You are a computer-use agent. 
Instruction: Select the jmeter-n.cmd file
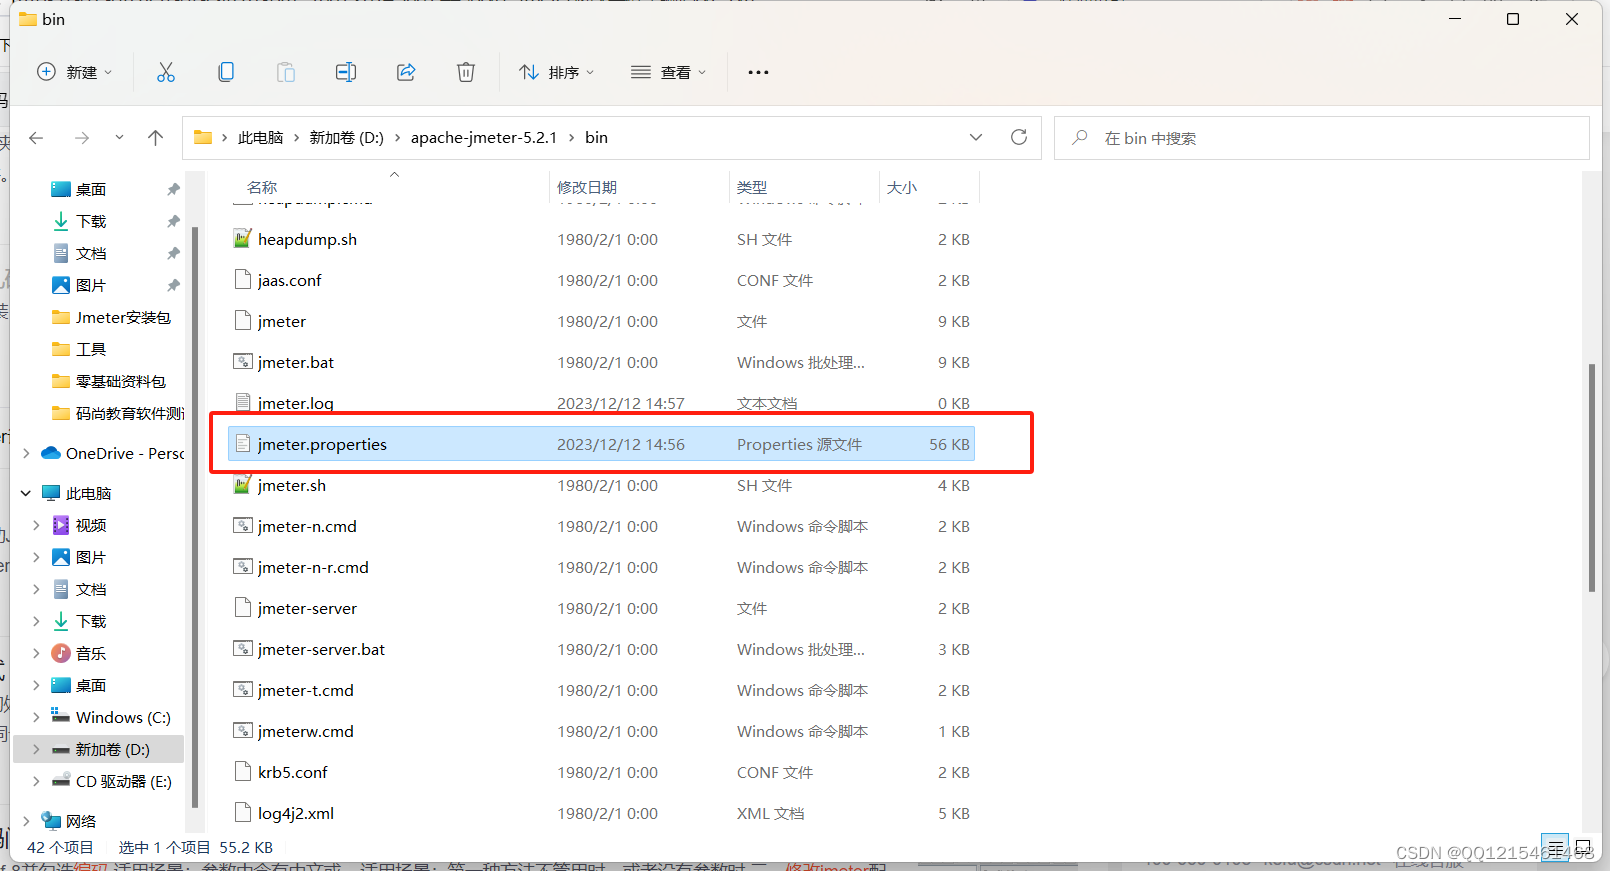coord(602,526)
